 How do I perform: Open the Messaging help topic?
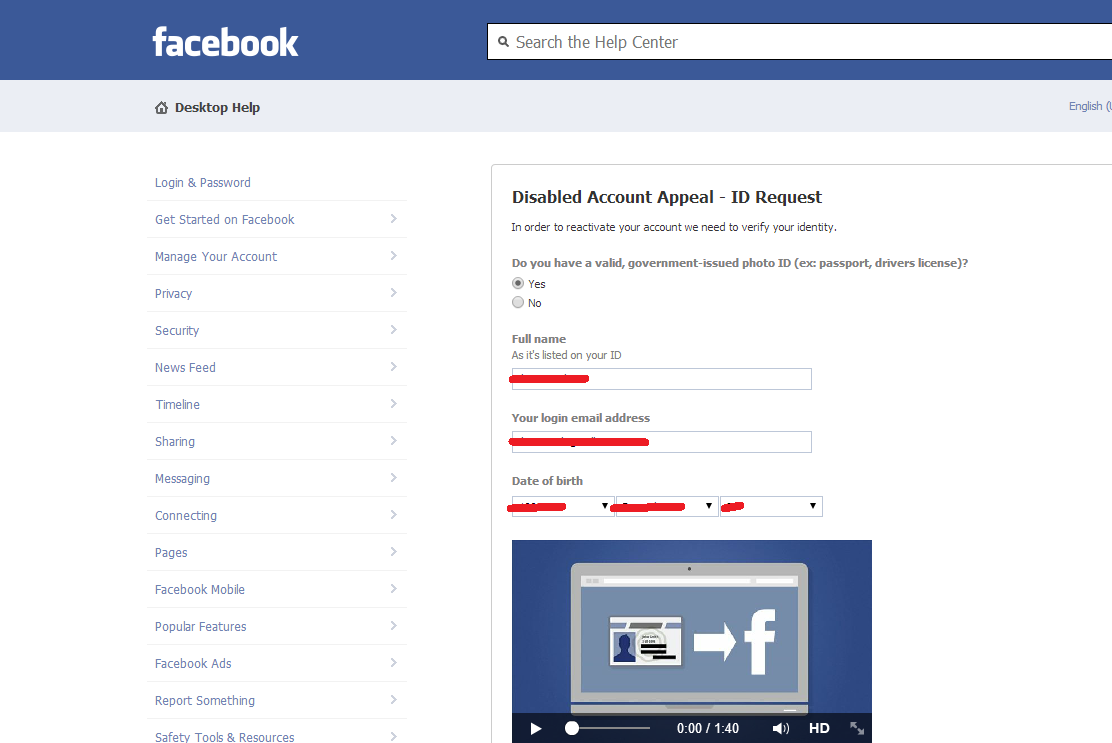182,479
